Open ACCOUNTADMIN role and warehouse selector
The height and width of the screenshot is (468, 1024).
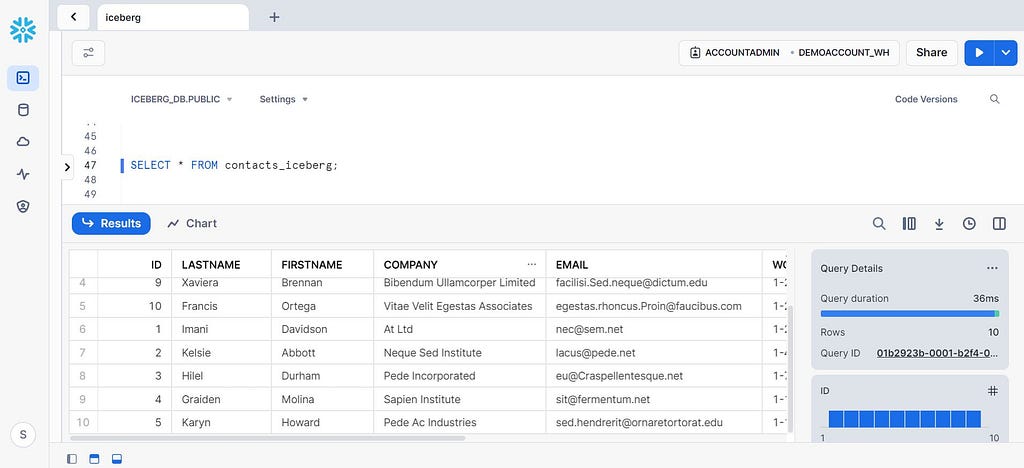tap(789, 53)
